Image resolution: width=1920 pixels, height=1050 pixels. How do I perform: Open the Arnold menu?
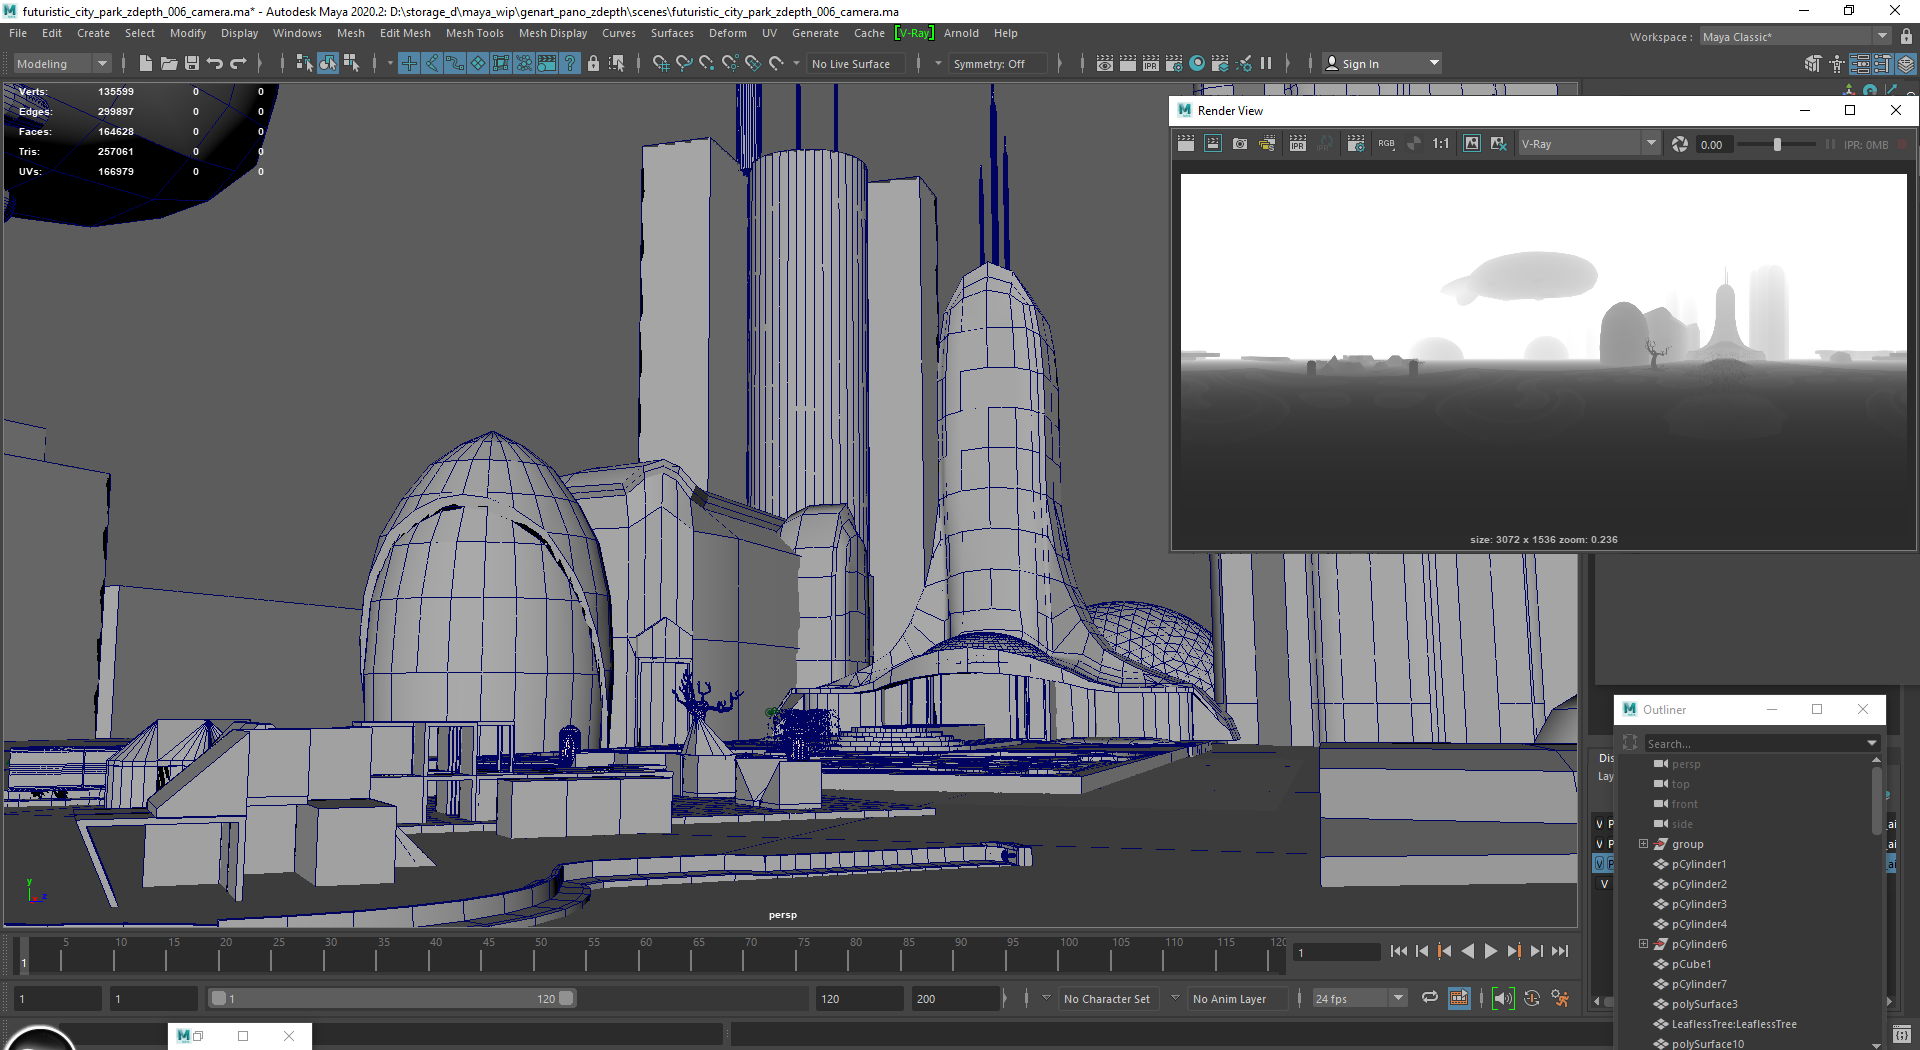pos(961,33)
